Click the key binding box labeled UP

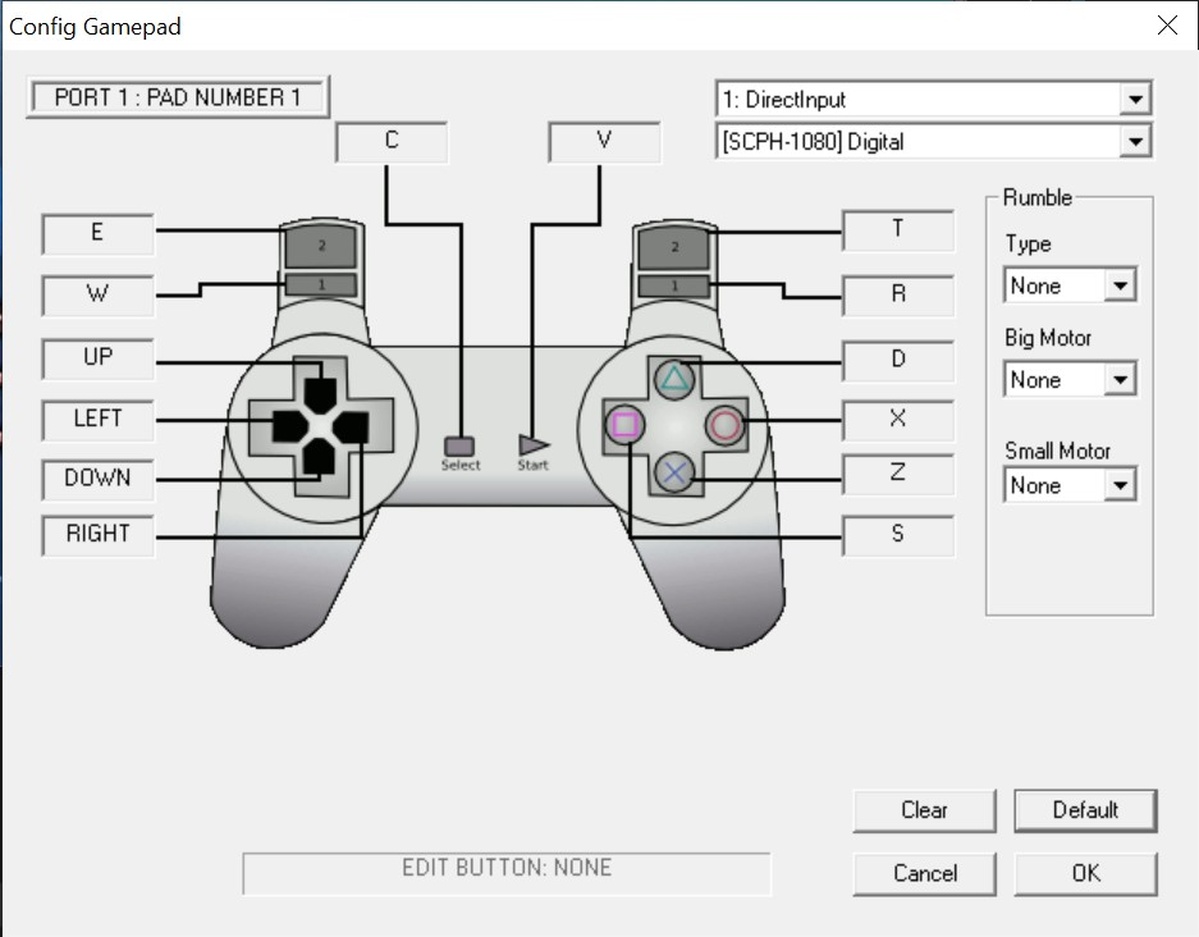[98, 357]
